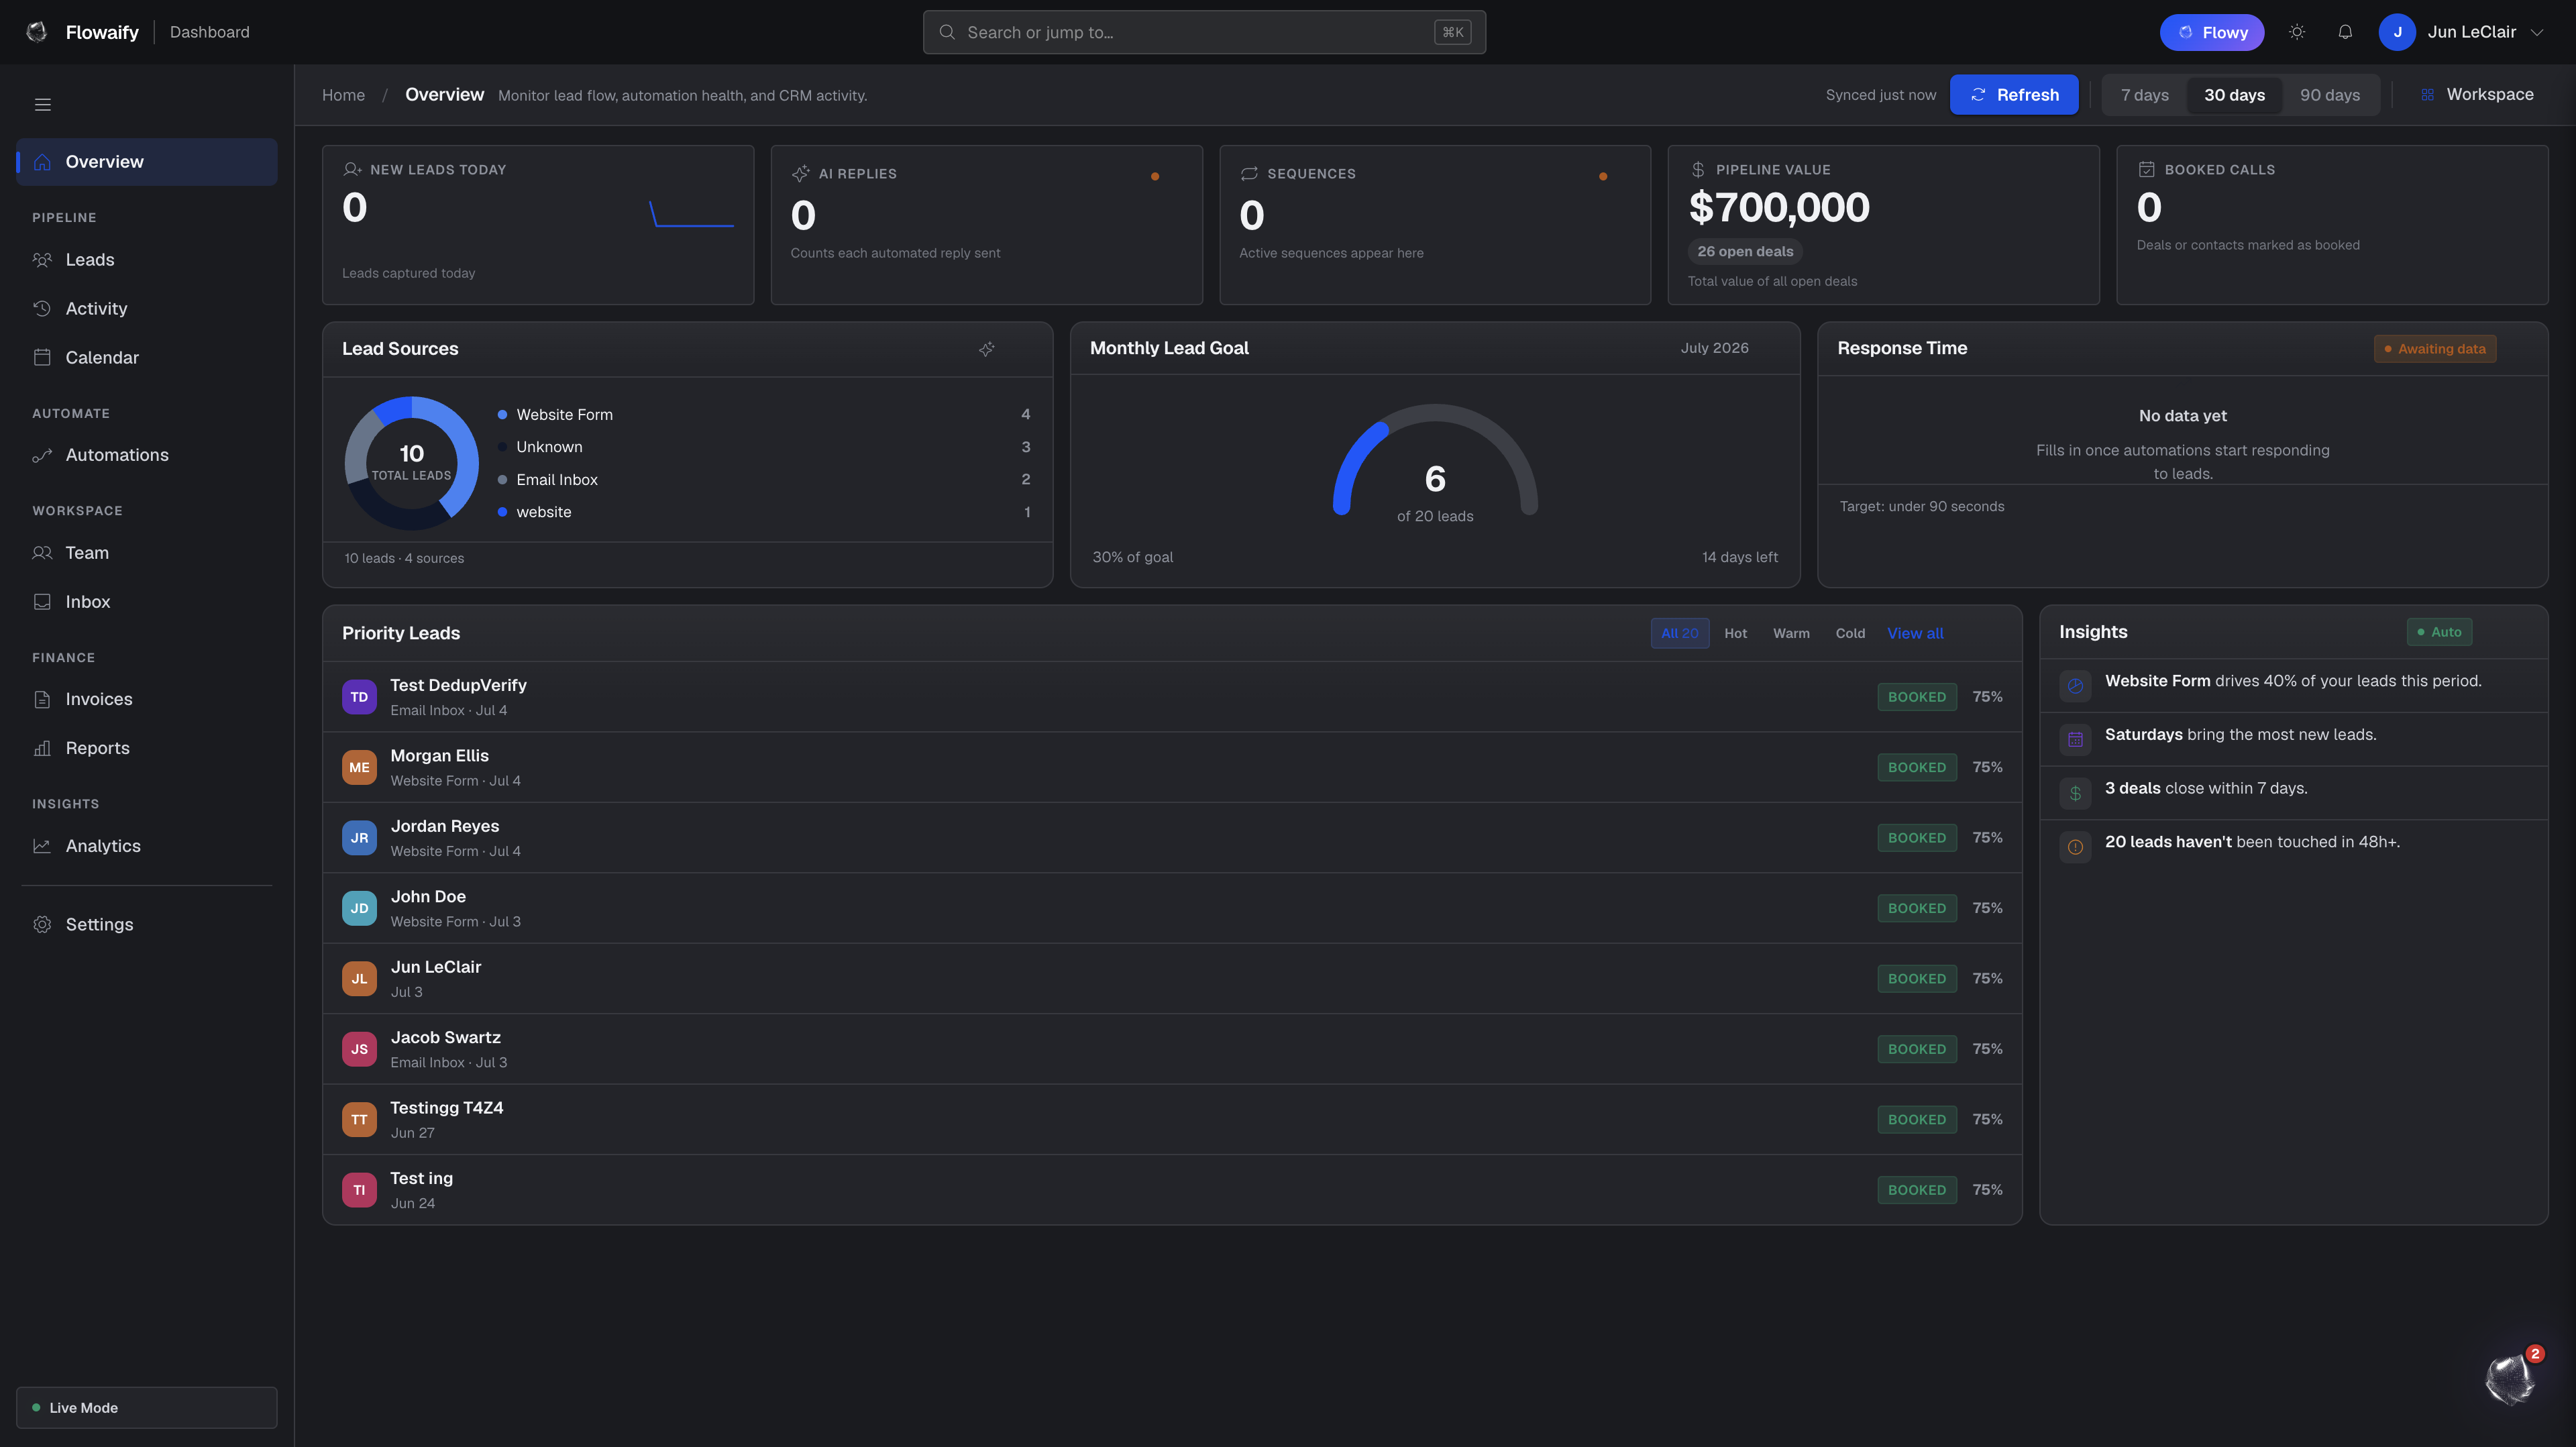Viewport: 2576px width, 1447px height.
Task: Click the Flowaify logo icon
Action: tap(37, 32)
